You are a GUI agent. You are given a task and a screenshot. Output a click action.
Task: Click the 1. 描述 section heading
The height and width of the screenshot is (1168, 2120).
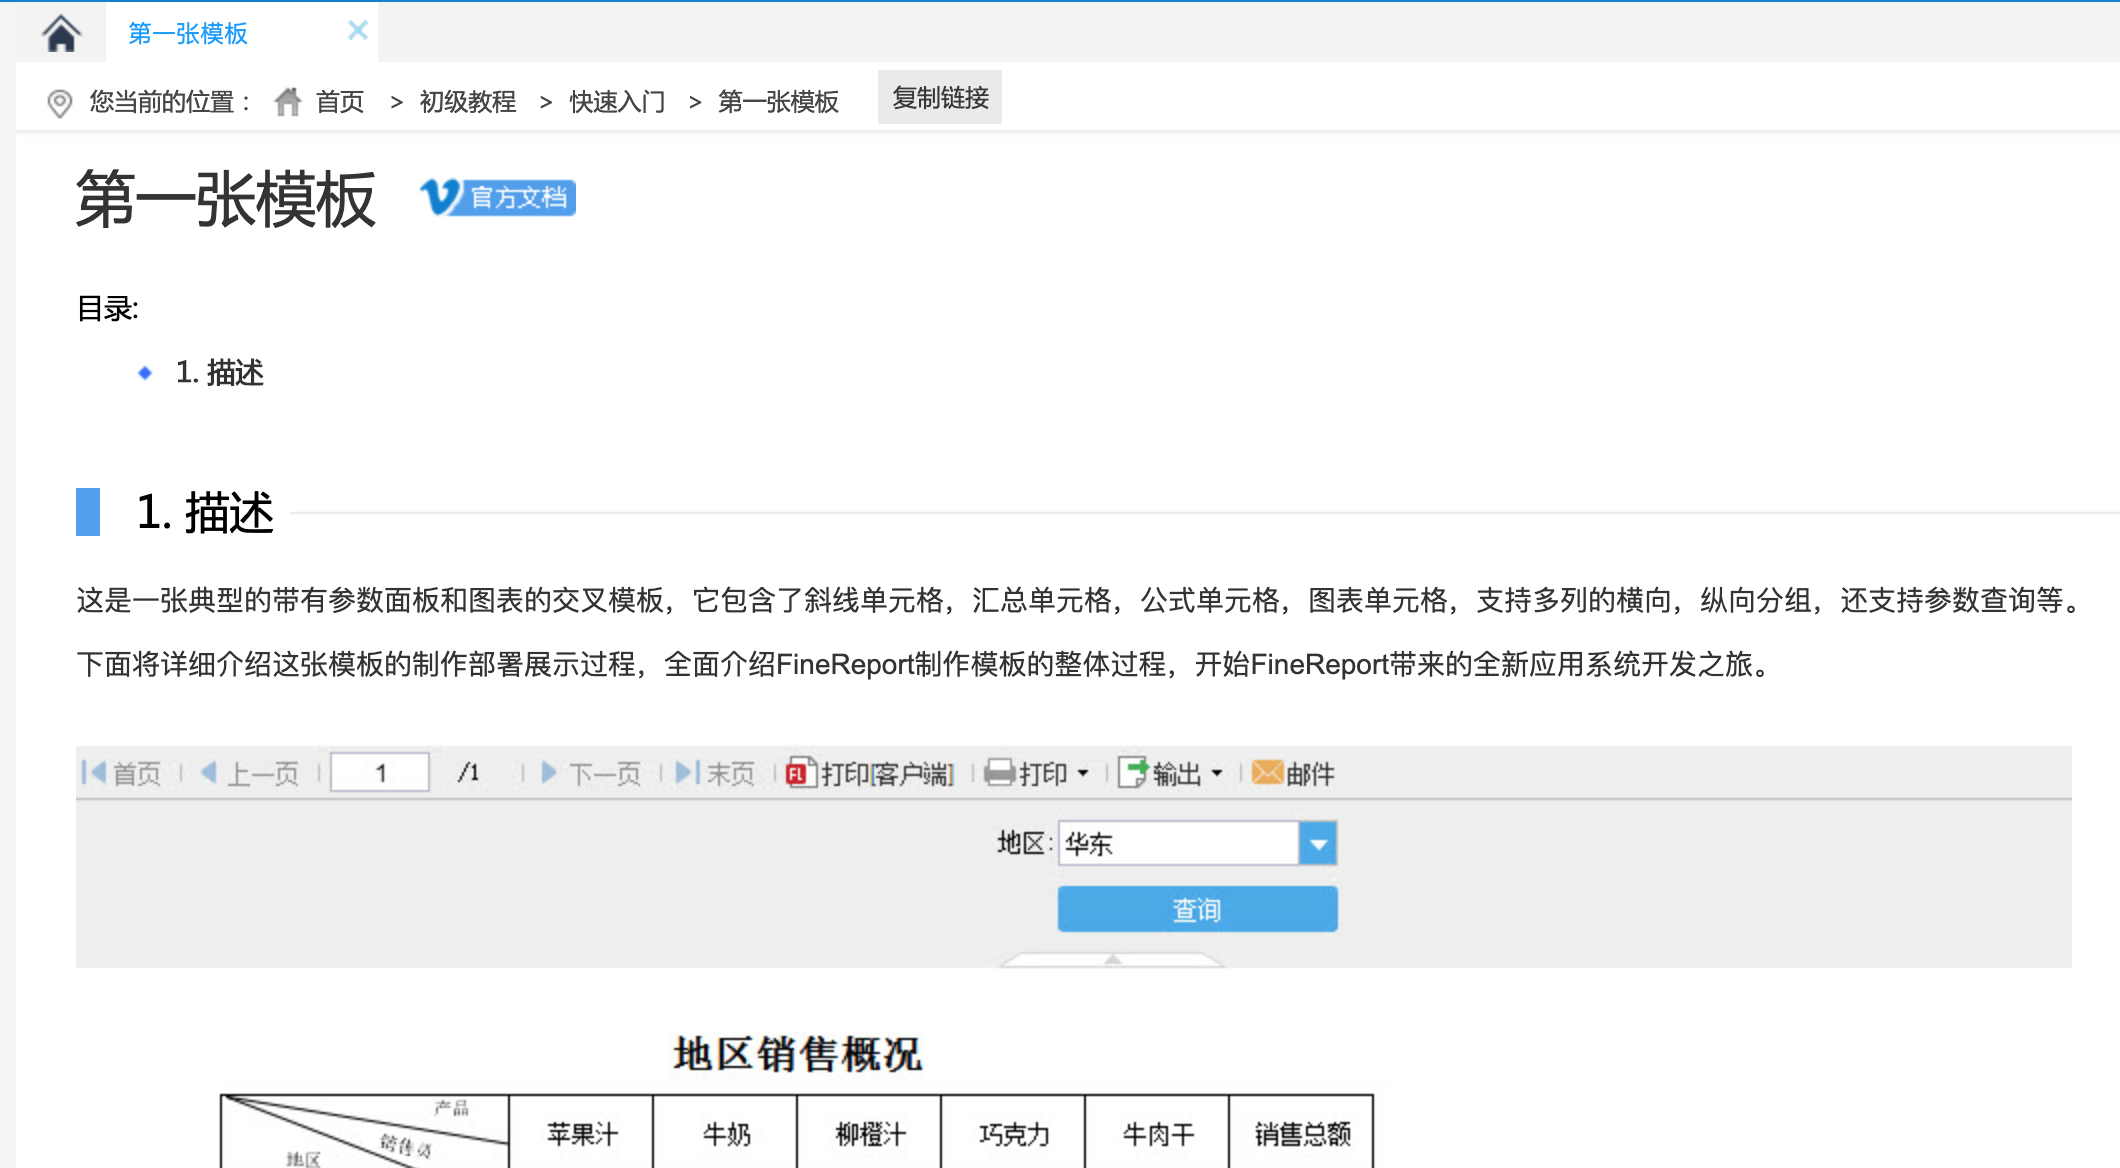pos(205,512)
